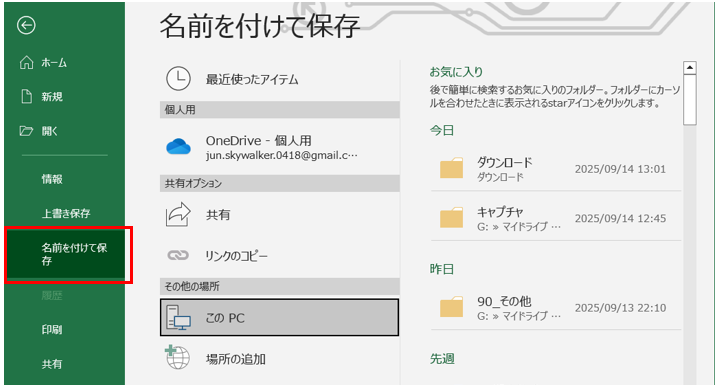Click the folder list scrollbar thumb

tap(690, 100)
